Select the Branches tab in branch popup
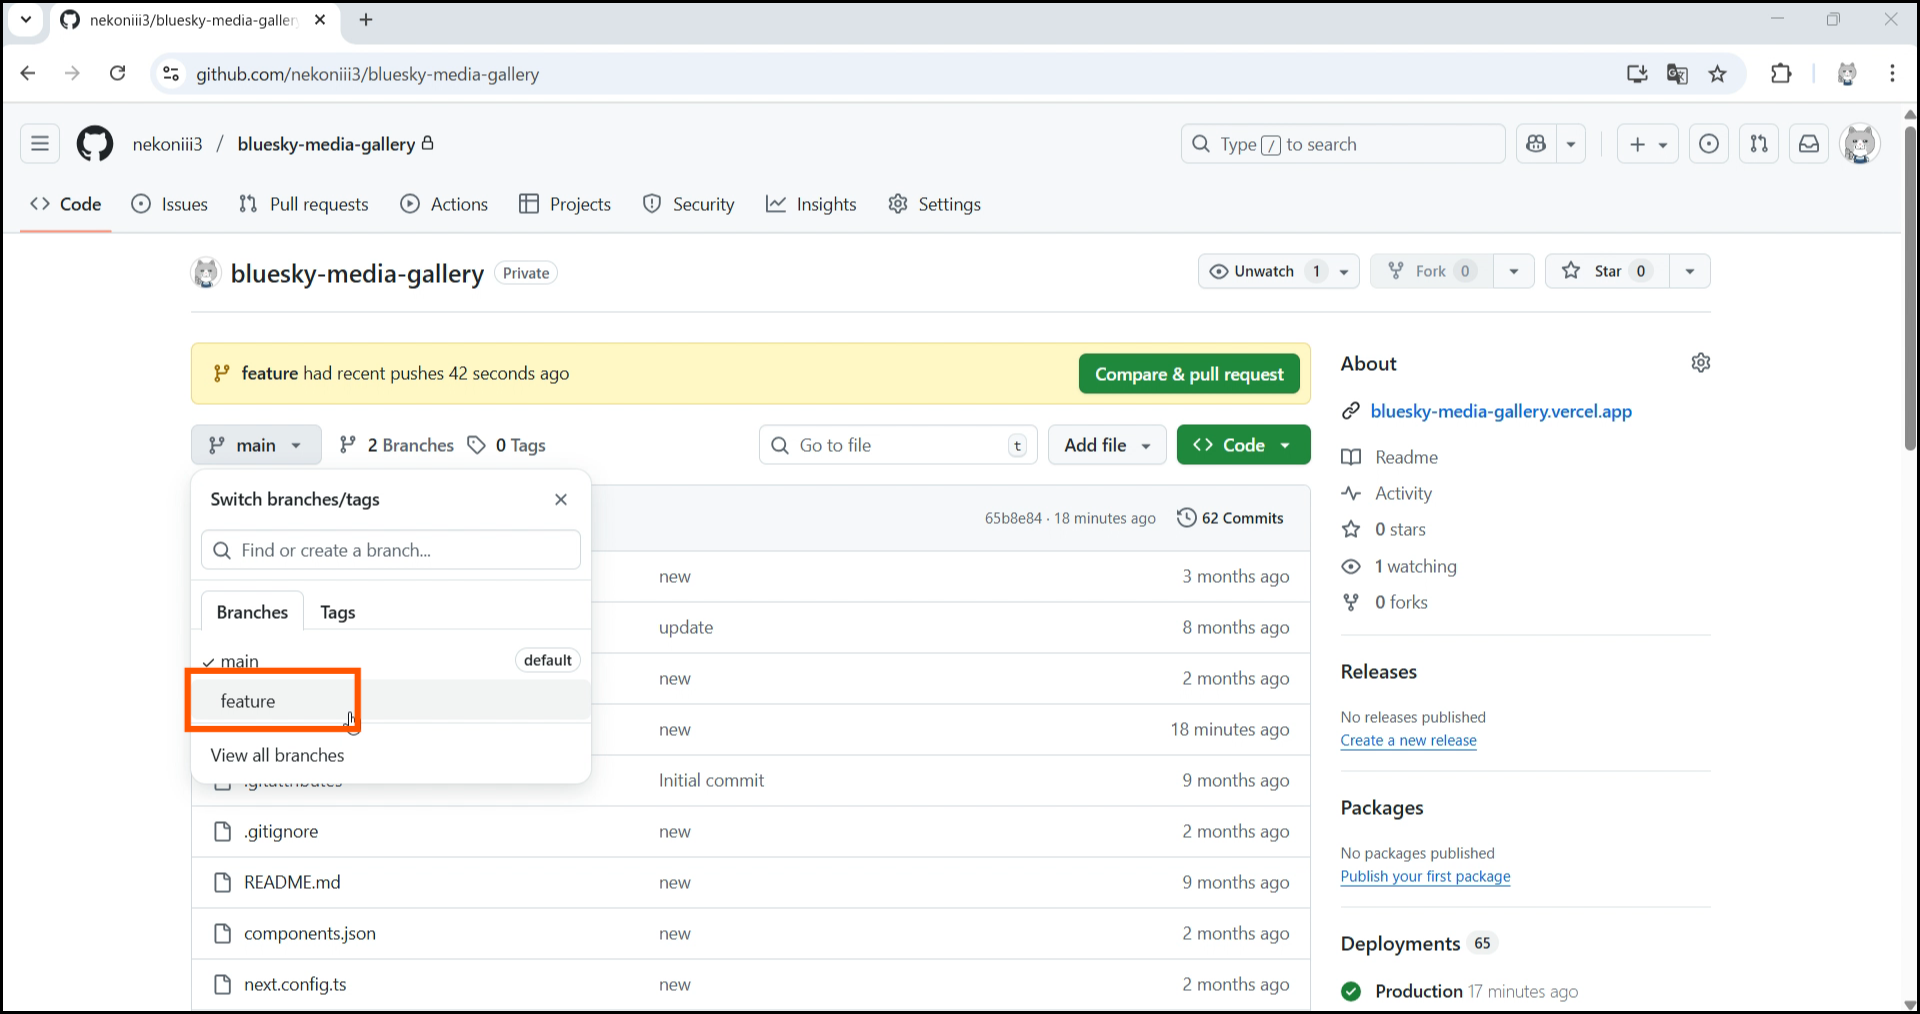1920x1014 pixels. point(252,612)
